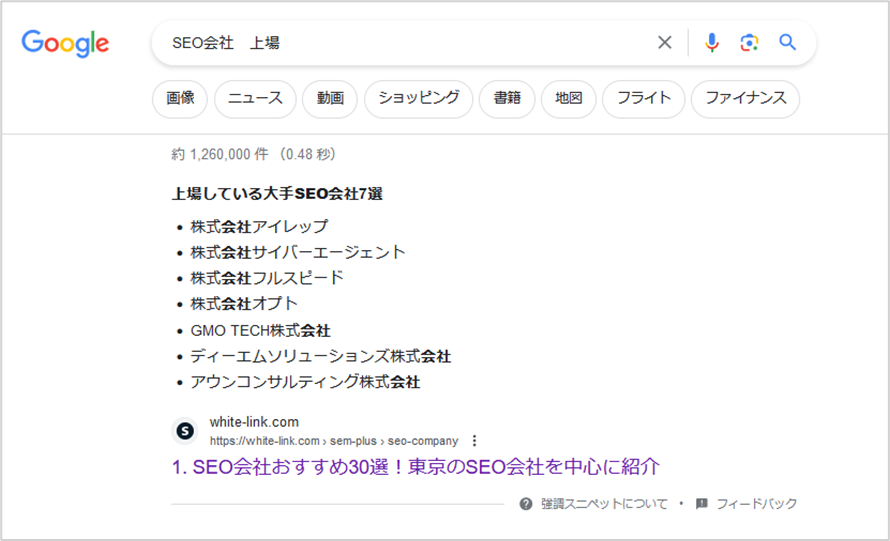Click the white-link.com site name
890x541 pixels.
pyautogui.click(x=254, y=422)
